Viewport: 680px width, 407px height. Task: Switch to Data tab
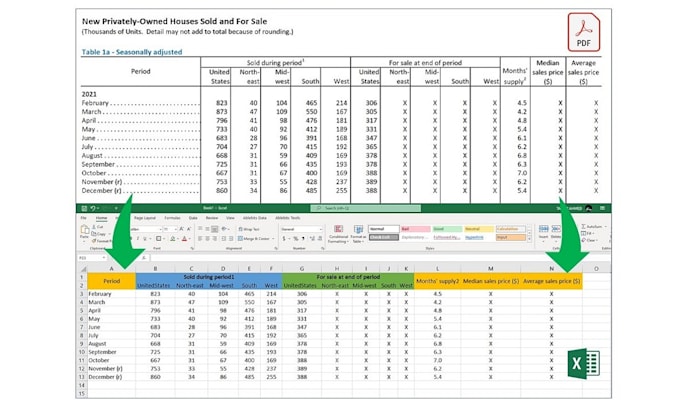(193, 218)
